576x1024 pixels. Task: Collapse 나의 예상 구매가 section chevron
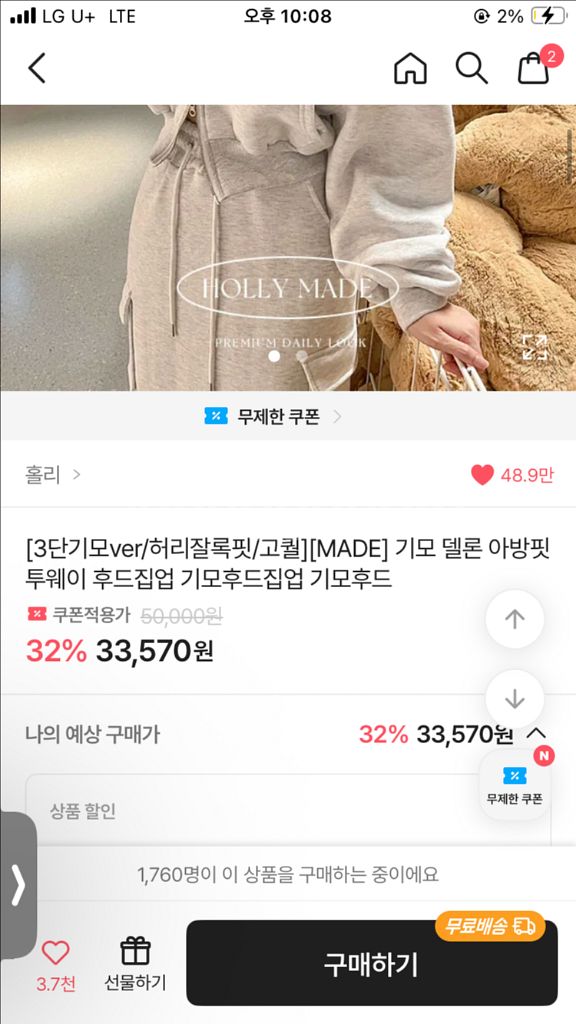pos(536,734)
